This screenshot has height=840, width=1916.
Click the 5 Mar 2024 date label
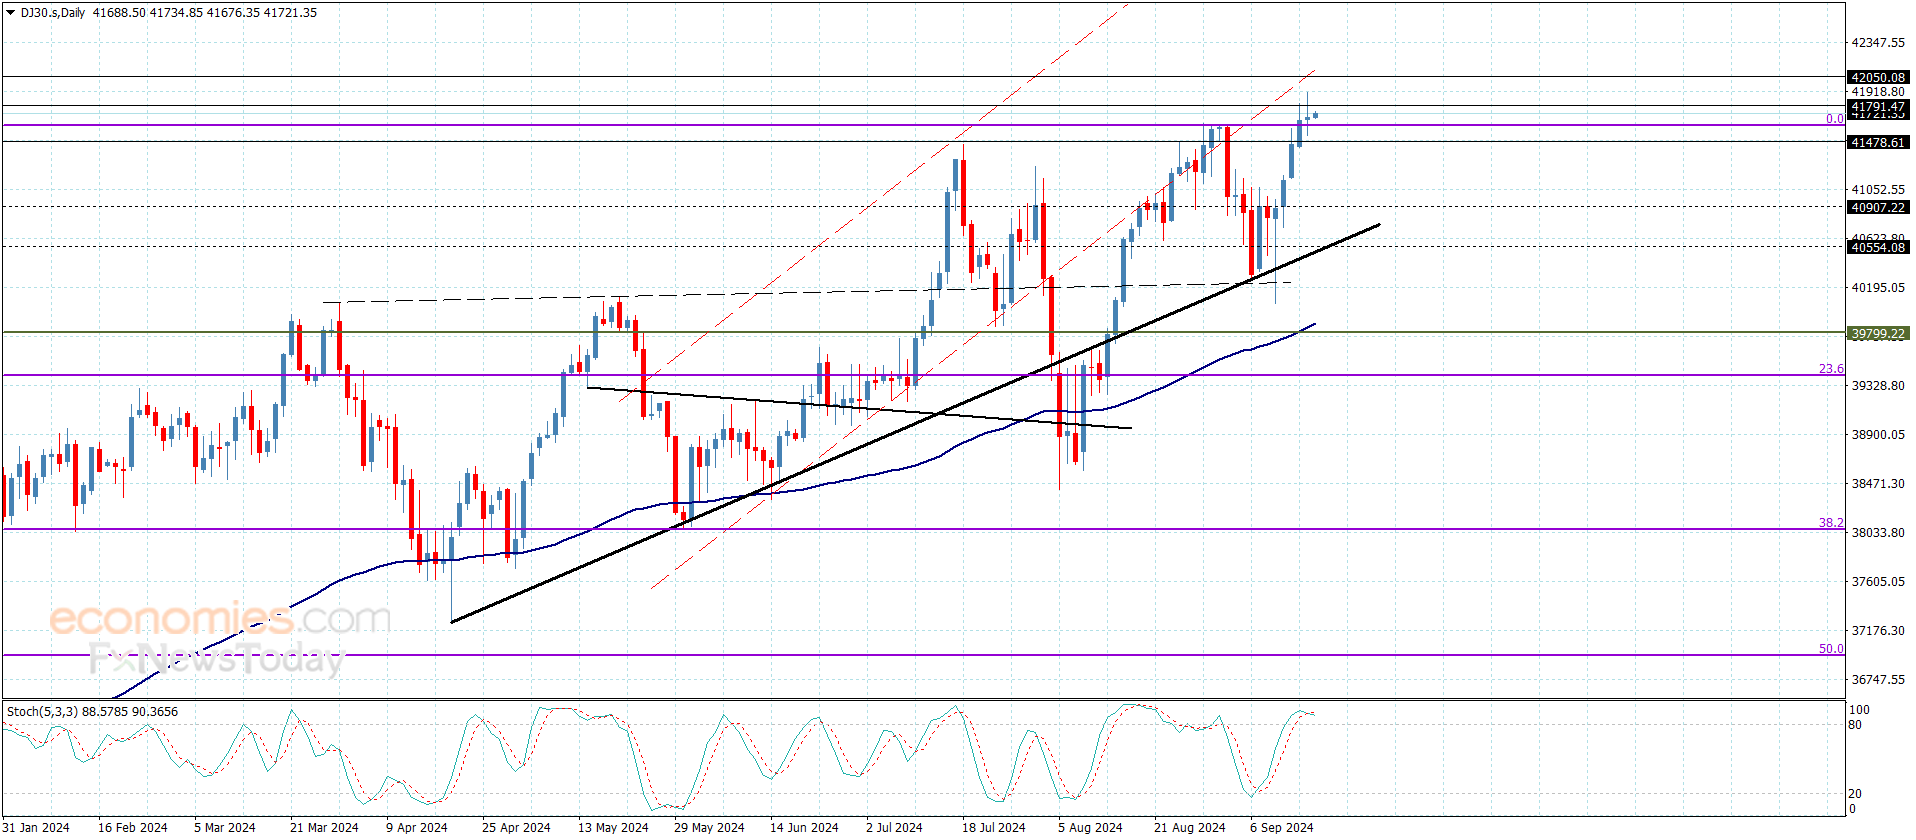(x=225, y=828)
